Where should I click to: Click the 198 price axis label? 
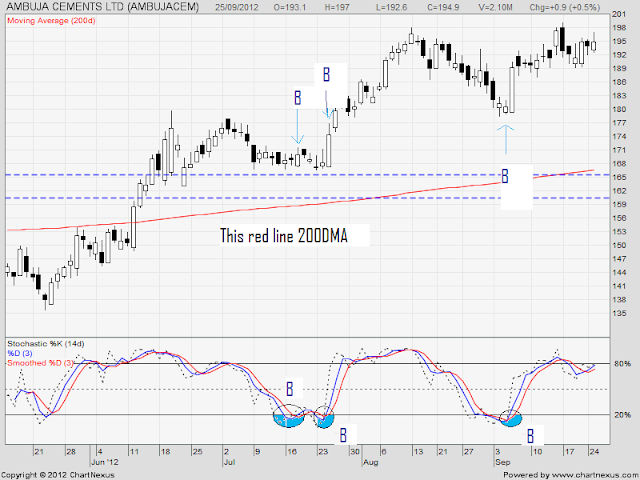(619, 28)
